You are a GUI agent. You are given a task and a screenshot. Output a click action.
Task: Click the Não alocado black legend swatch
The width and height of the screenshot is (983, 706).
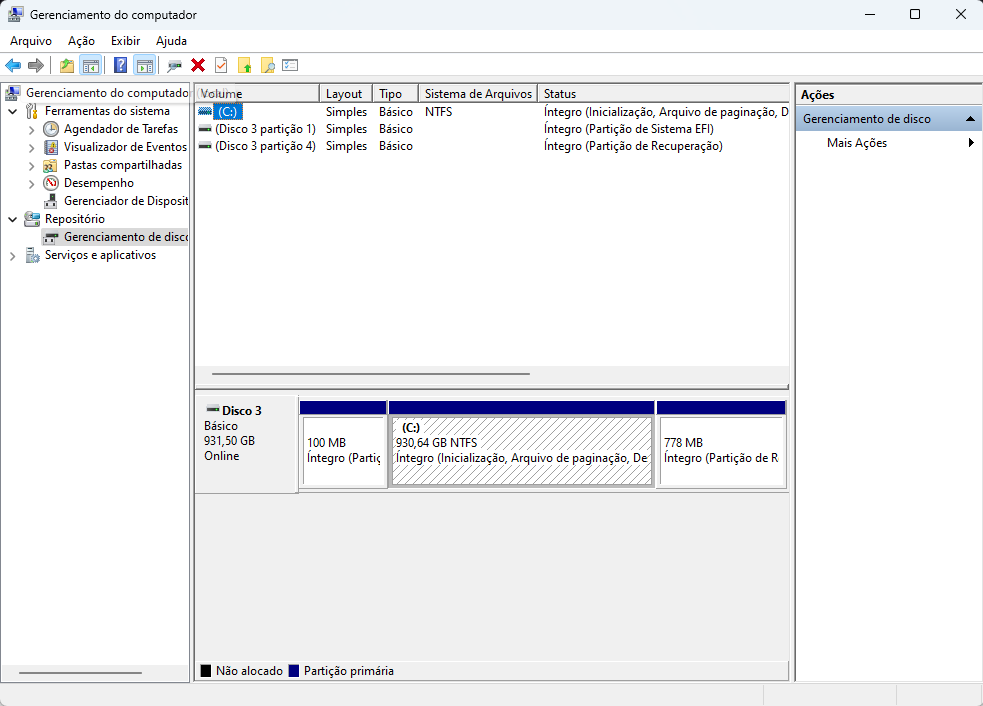[x=206, y=671]
